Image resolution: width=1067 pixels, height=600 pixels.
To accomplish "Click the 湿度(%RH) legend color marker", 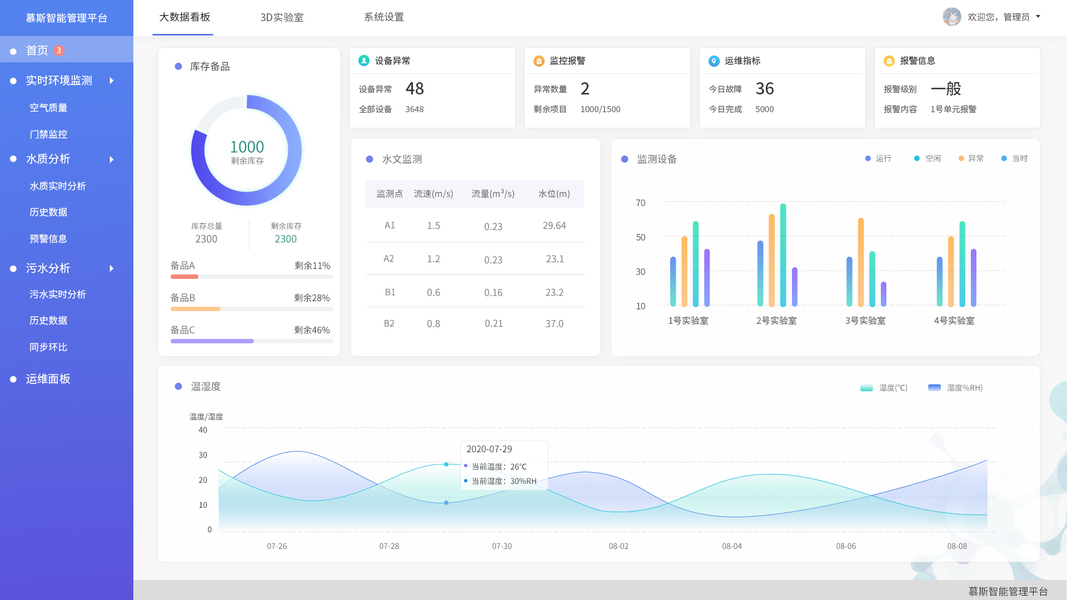I will (934, 388).
